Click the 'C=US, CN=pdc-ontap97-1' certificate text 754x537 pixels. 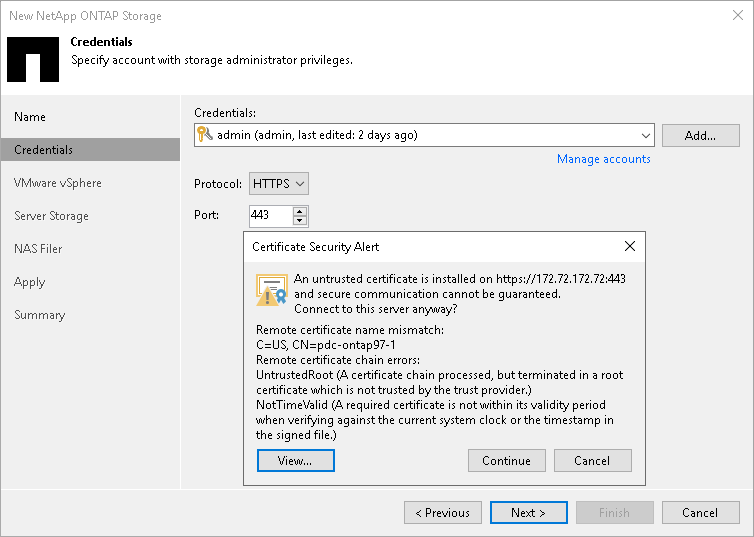(x=326, y=345)
